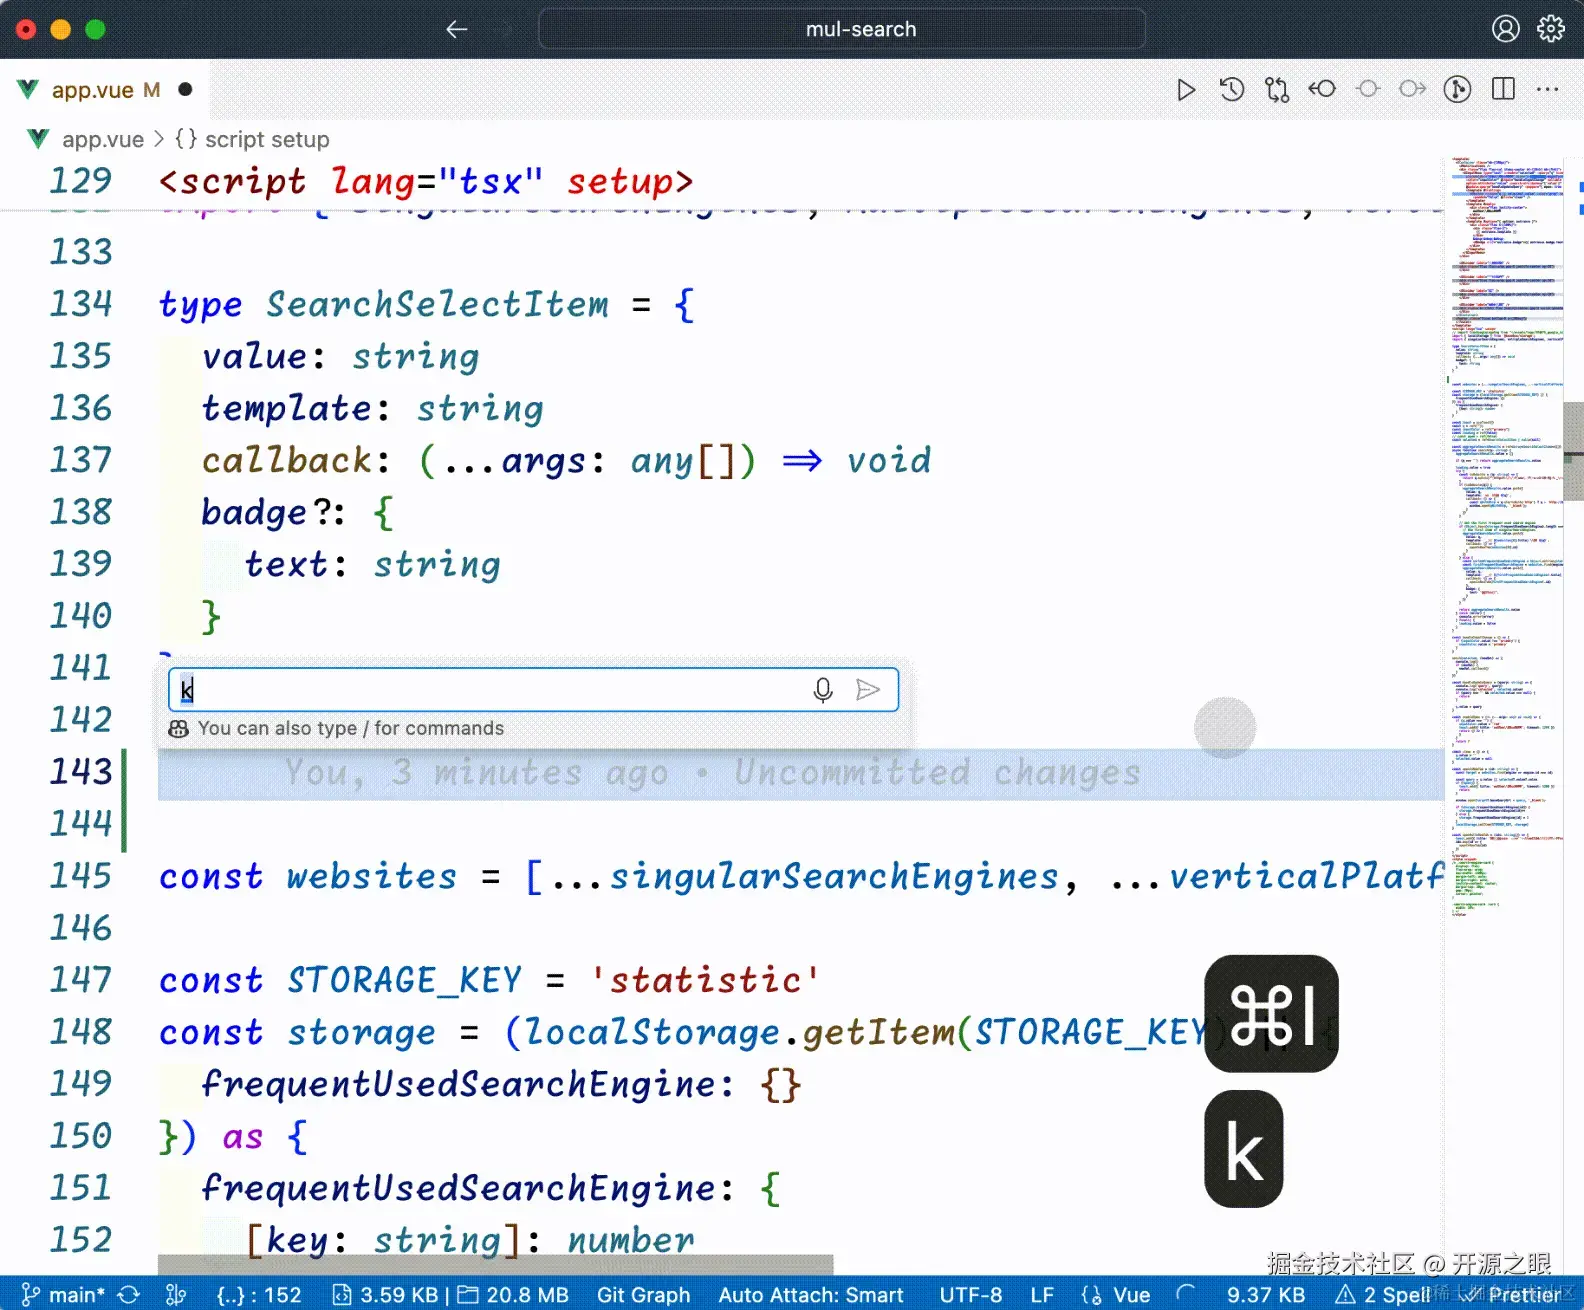Screen dimensions: 1584x1310
Task: Start voice input with the microphone icon
Action: click(x=823, y=690)
